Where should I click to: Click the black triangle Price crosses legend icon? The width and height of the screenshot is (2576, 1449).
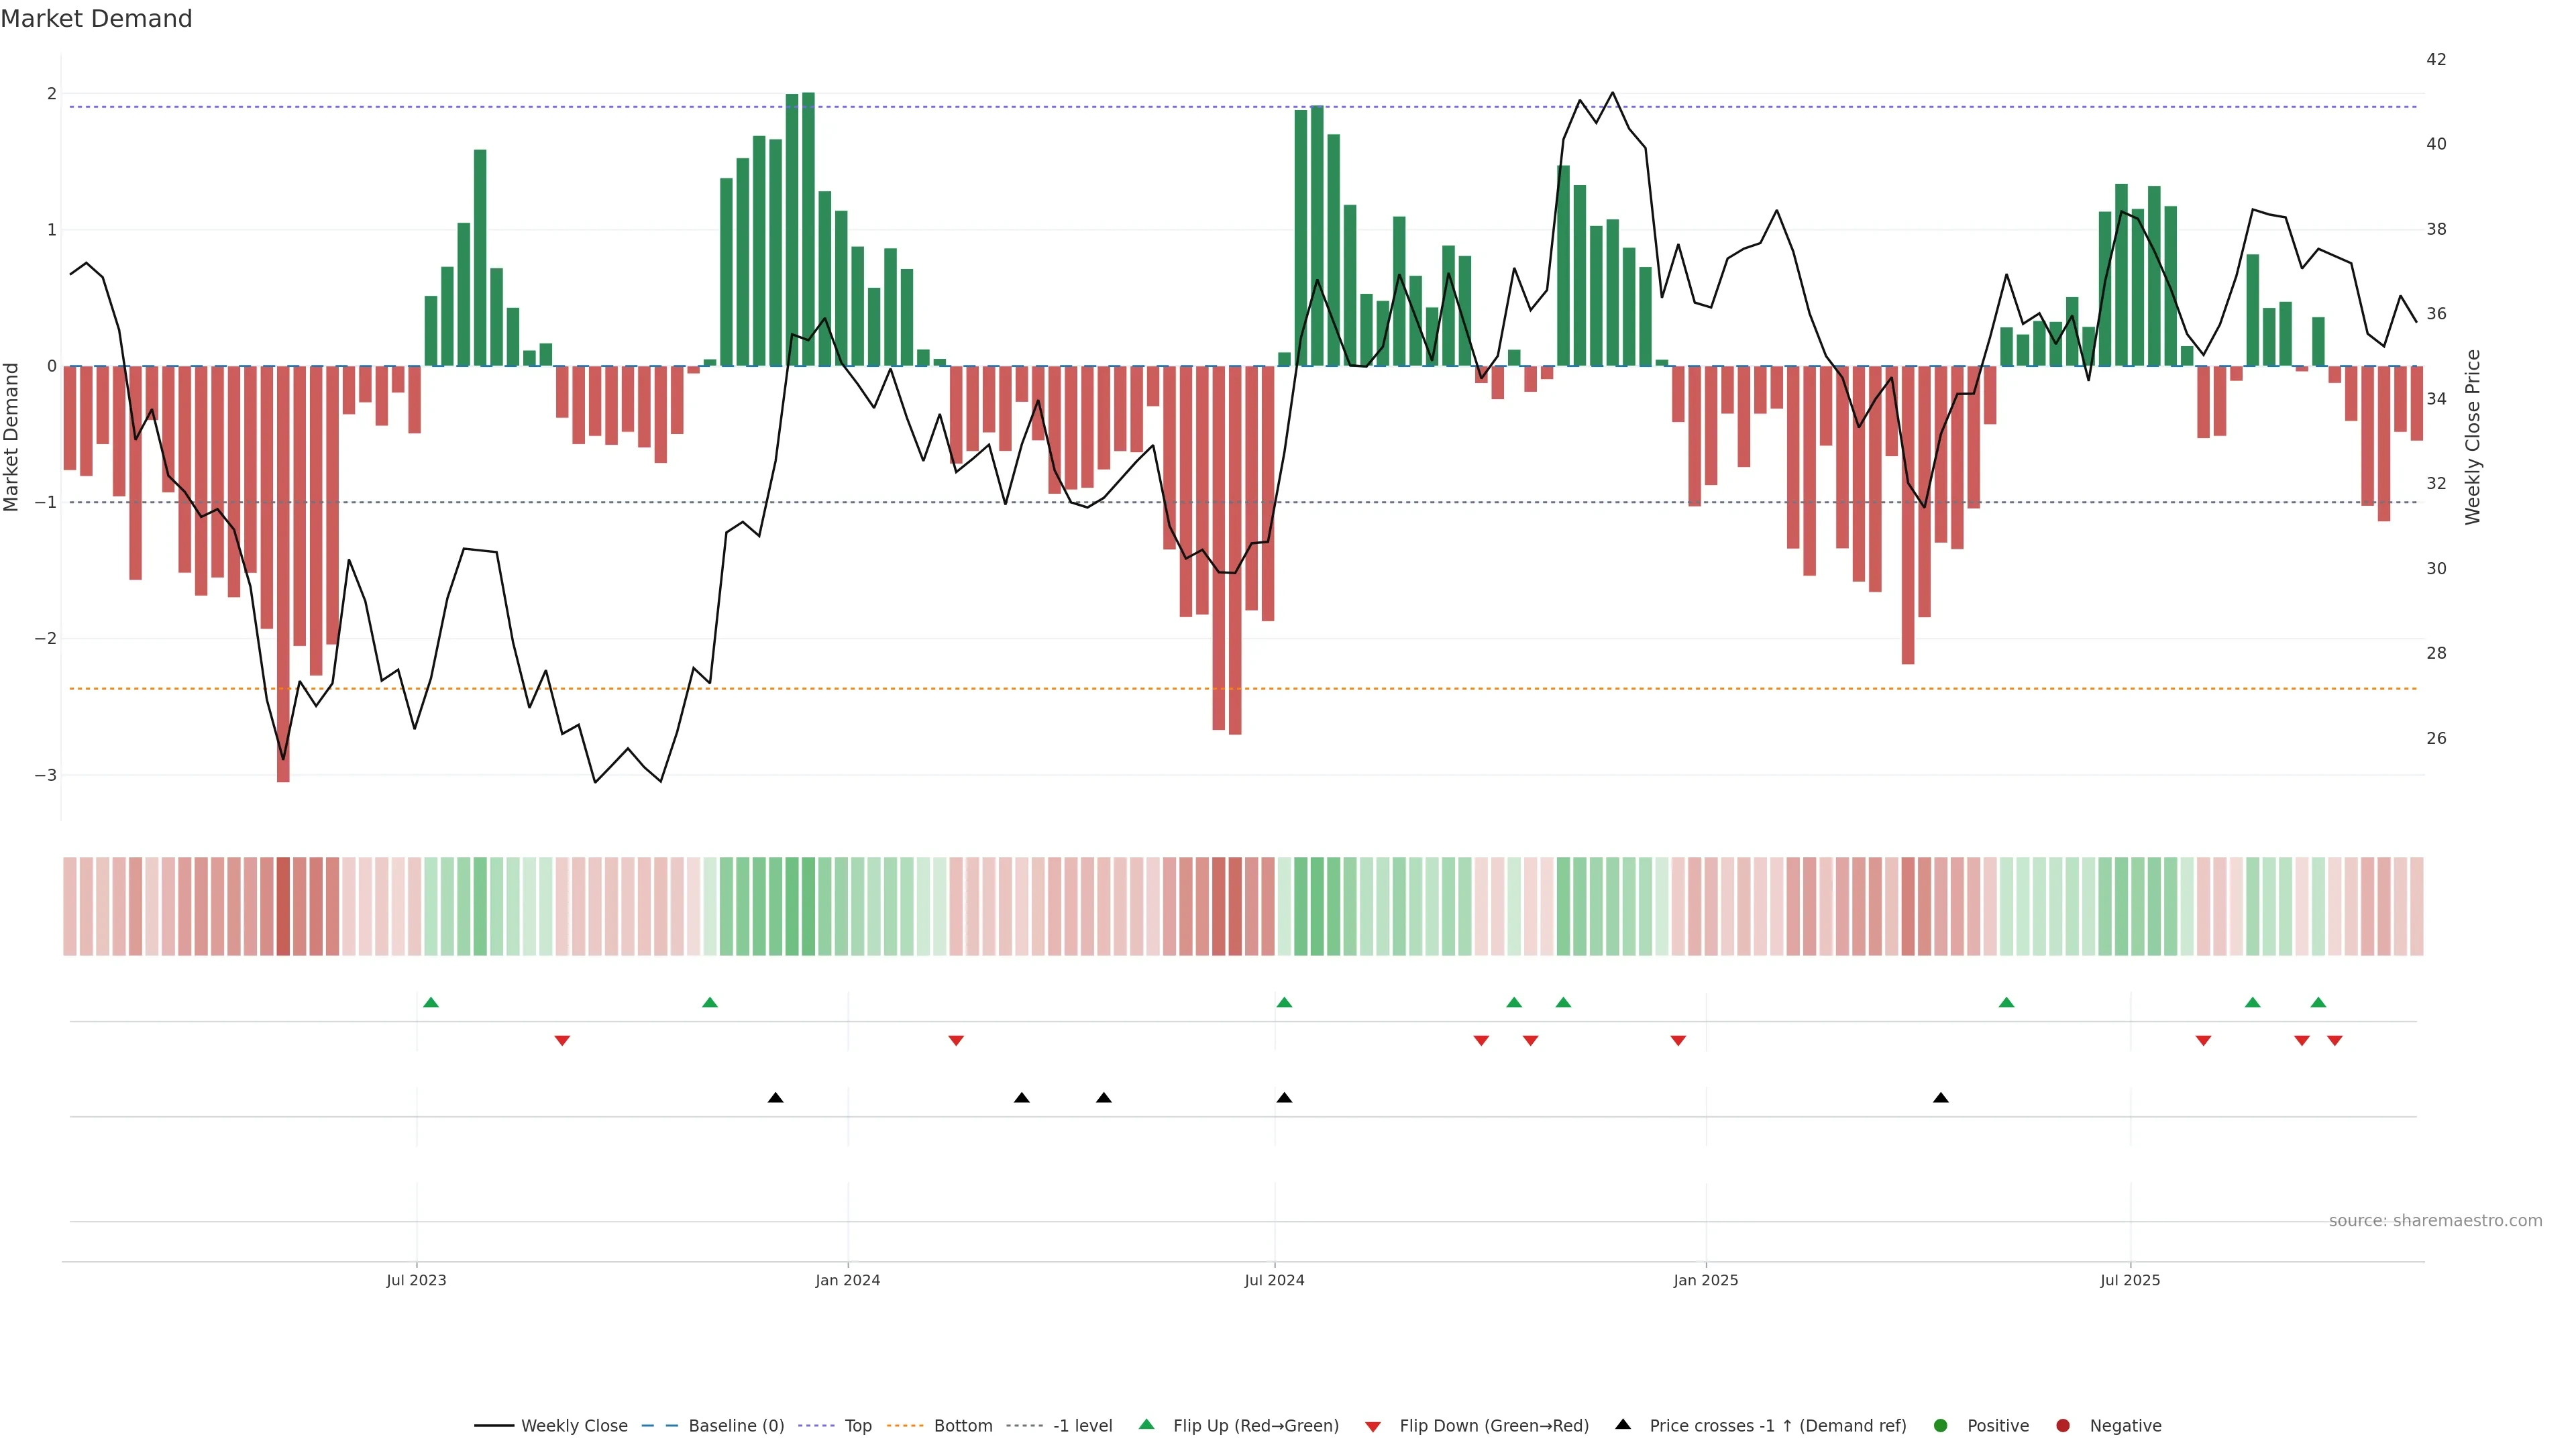pyautogui.click(x=1623, y=1424)
